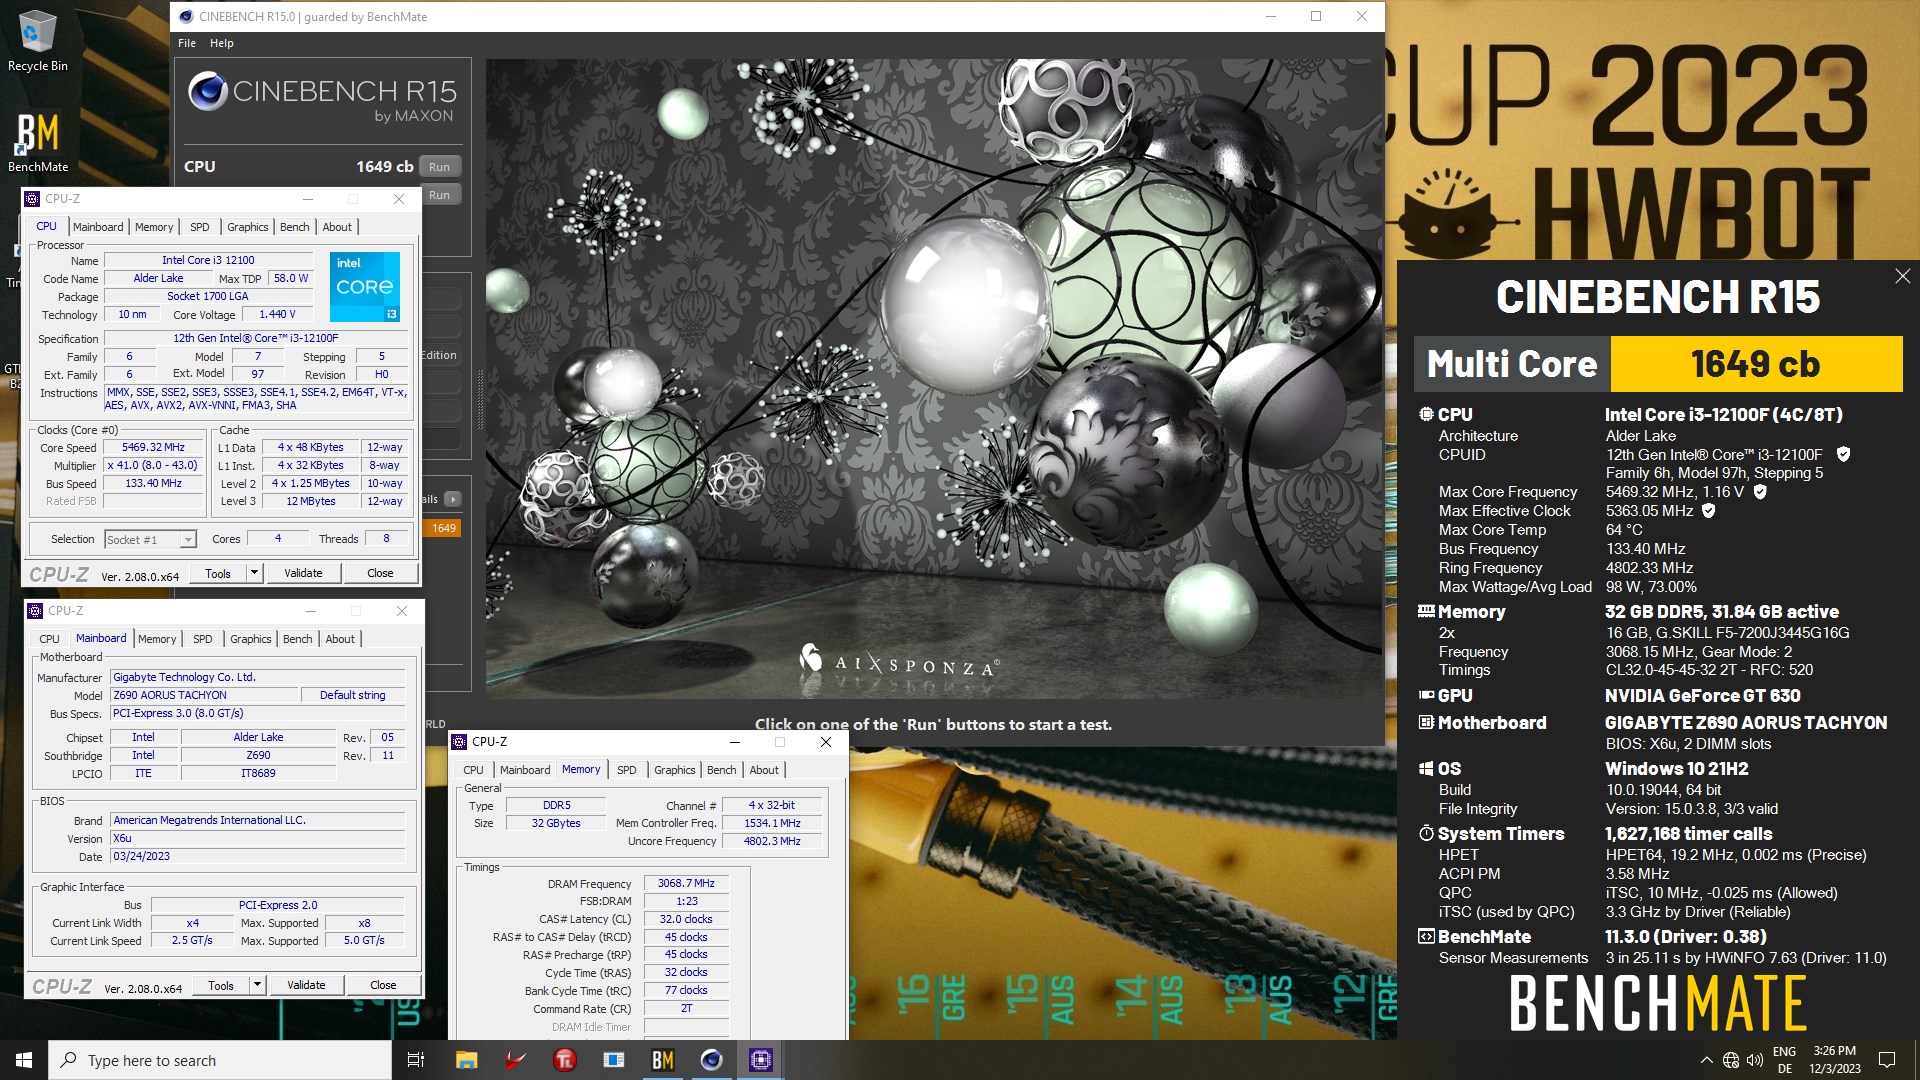The height and width of the screenshot is (1080, 1920).
Task: Expand the Details arrow in Cinebench
Action: pos(453,499)
